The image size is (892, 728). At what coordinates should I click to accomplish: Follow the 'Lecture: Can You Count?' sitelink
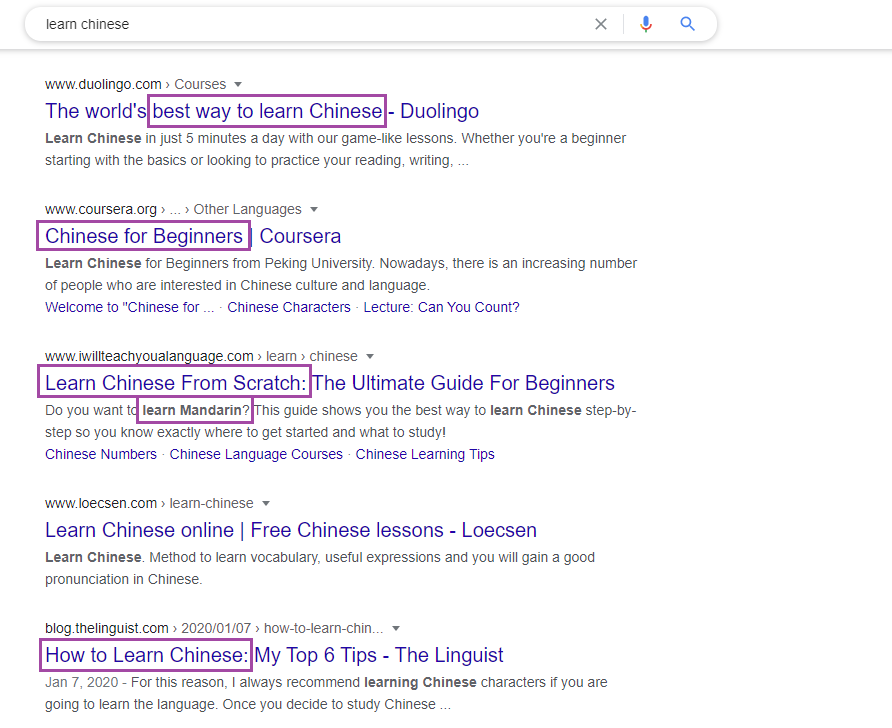click(441, 307)
